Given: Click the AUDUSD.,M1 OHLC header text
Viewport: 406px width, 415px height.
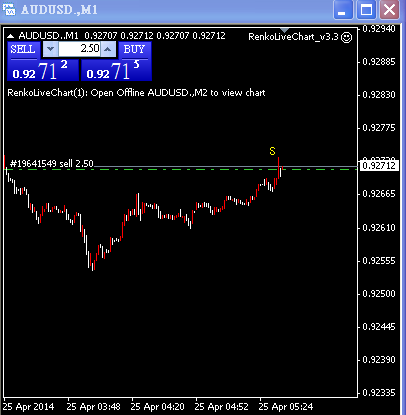Looking at the screenshot, I should (122, 36).
